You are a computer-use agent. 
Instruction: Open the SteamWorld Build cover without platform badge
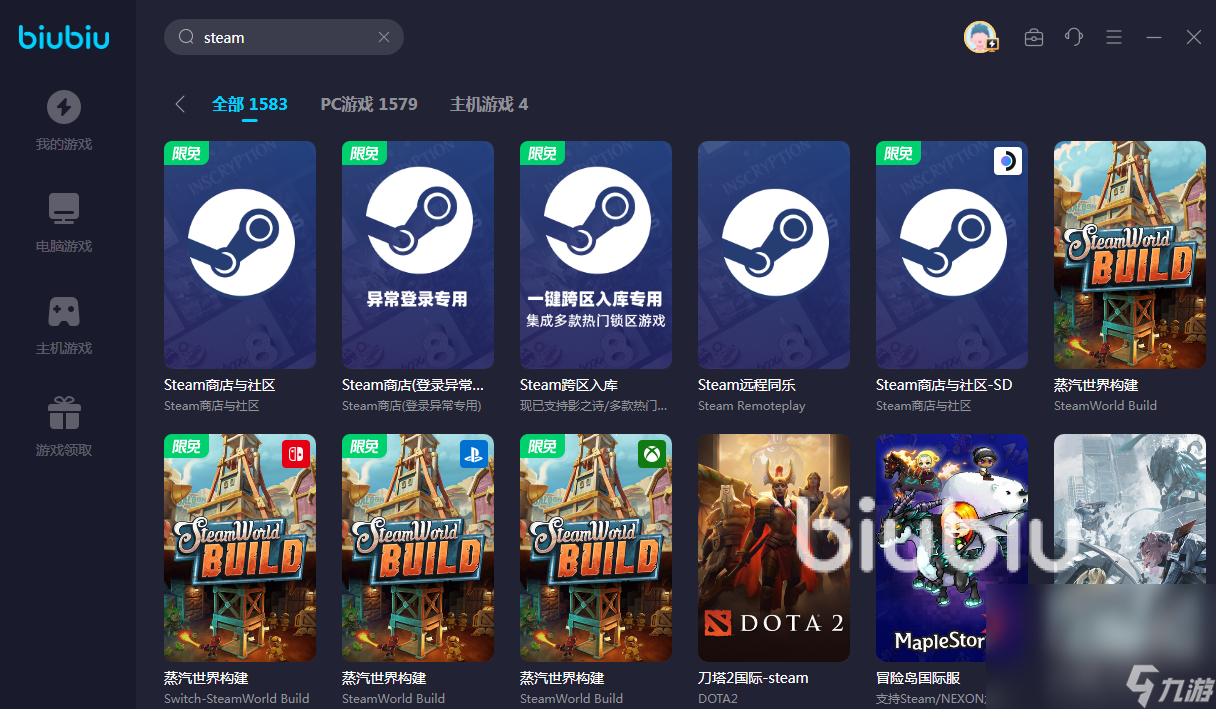[x=1130, y=255]
